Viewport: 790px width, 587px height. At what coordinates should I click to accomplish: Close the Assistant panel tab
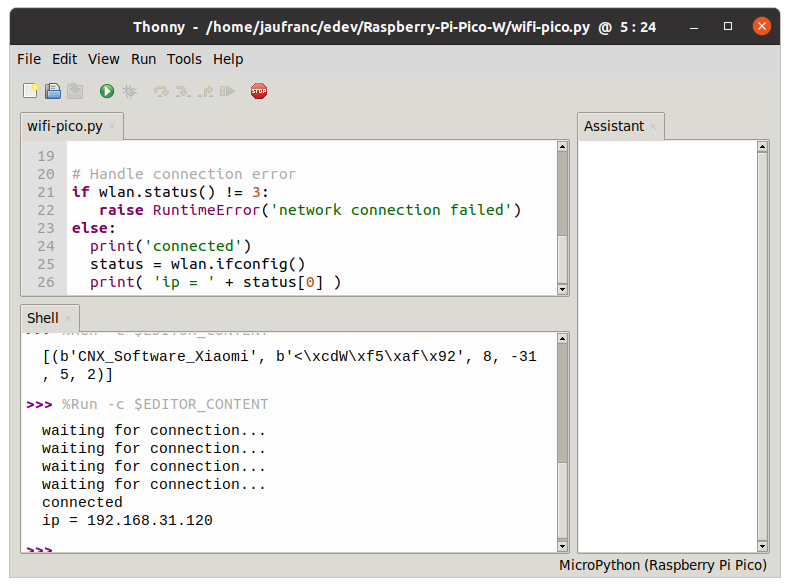(653, 126)
